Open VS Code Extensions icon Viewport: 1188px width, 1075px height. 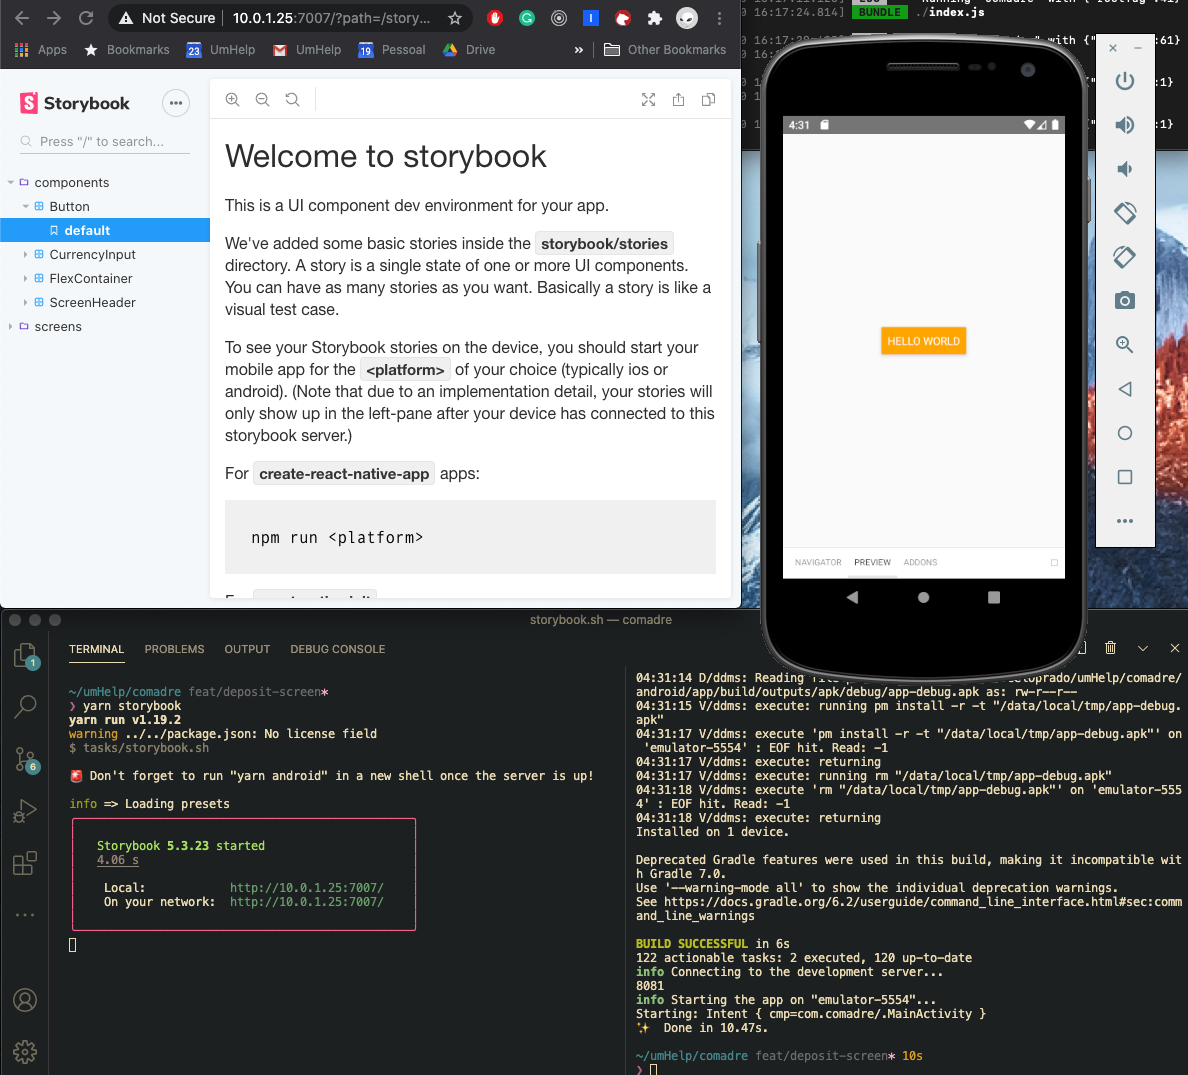[x=25, y=863]
